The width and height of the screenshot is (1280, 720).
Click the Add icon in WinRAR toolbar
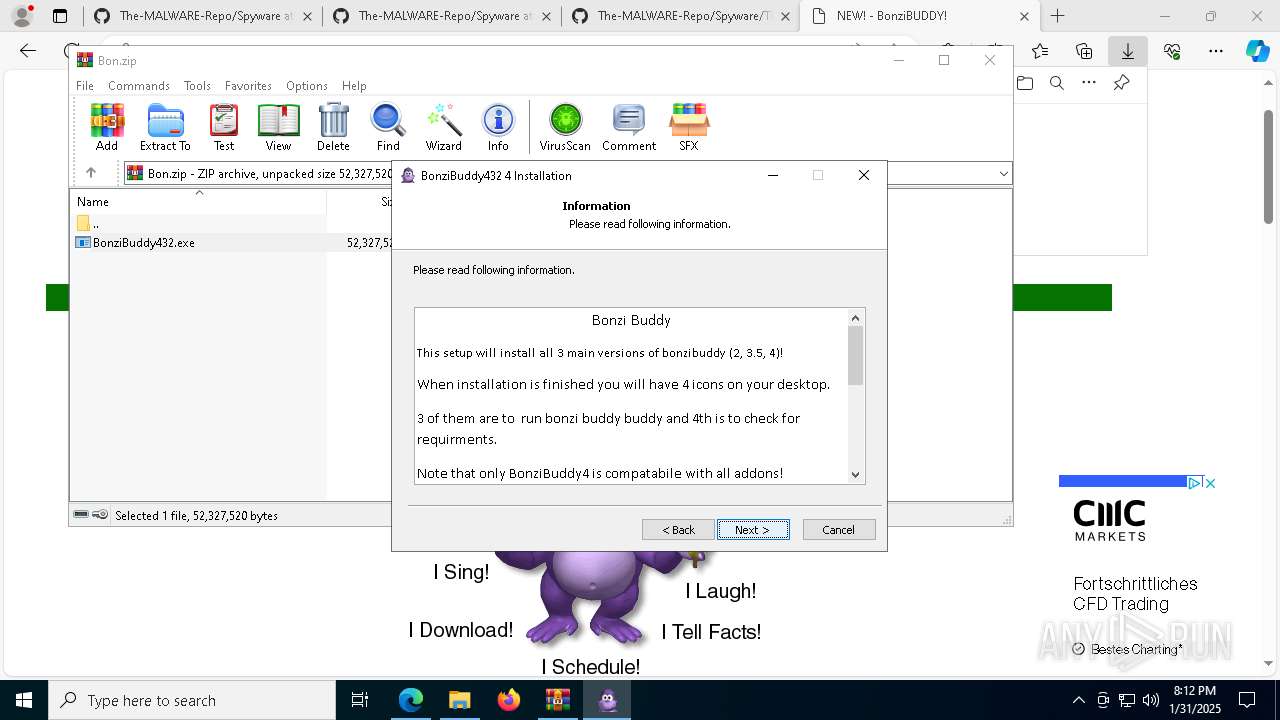(x=107, y=127)
